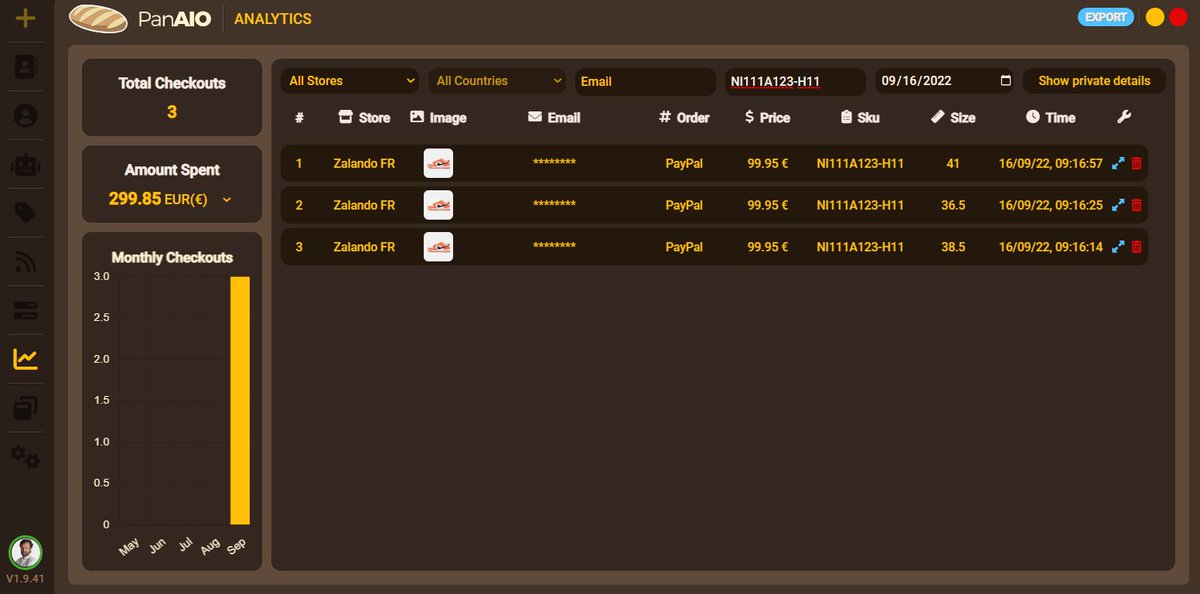Image resolution: width=1200 pixels, height=594 pixels.
Task: Expand the EUR currency selector
Action: point(227,199)
